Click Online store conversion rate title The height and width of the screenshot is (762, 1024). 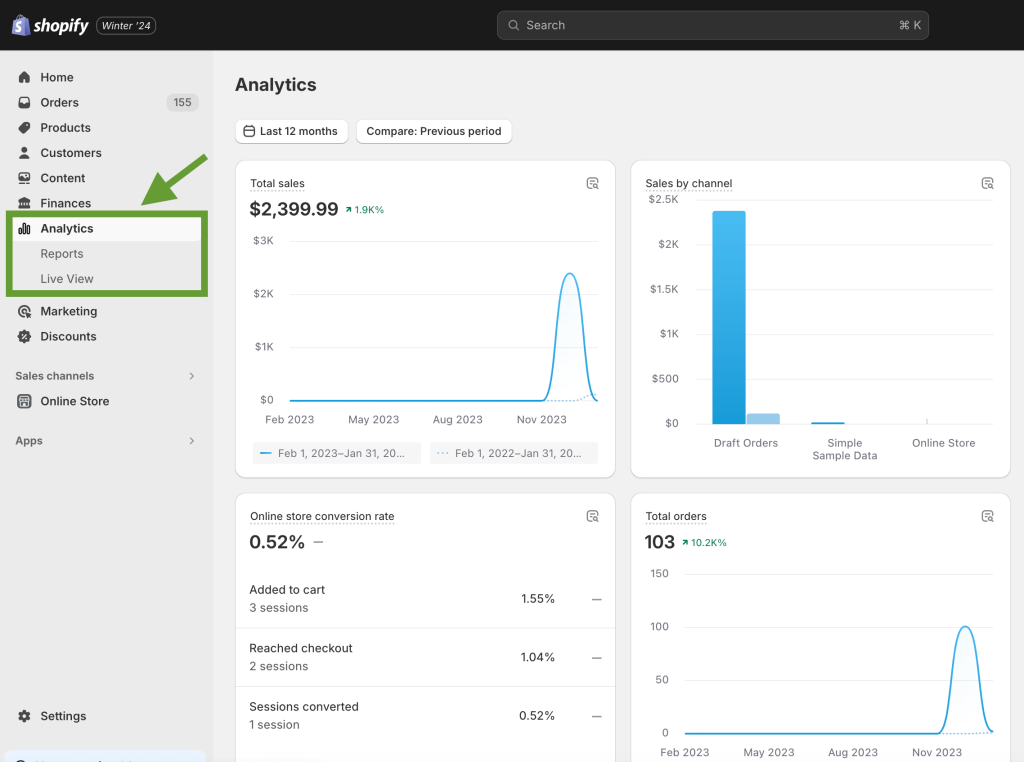pos(322,516)
